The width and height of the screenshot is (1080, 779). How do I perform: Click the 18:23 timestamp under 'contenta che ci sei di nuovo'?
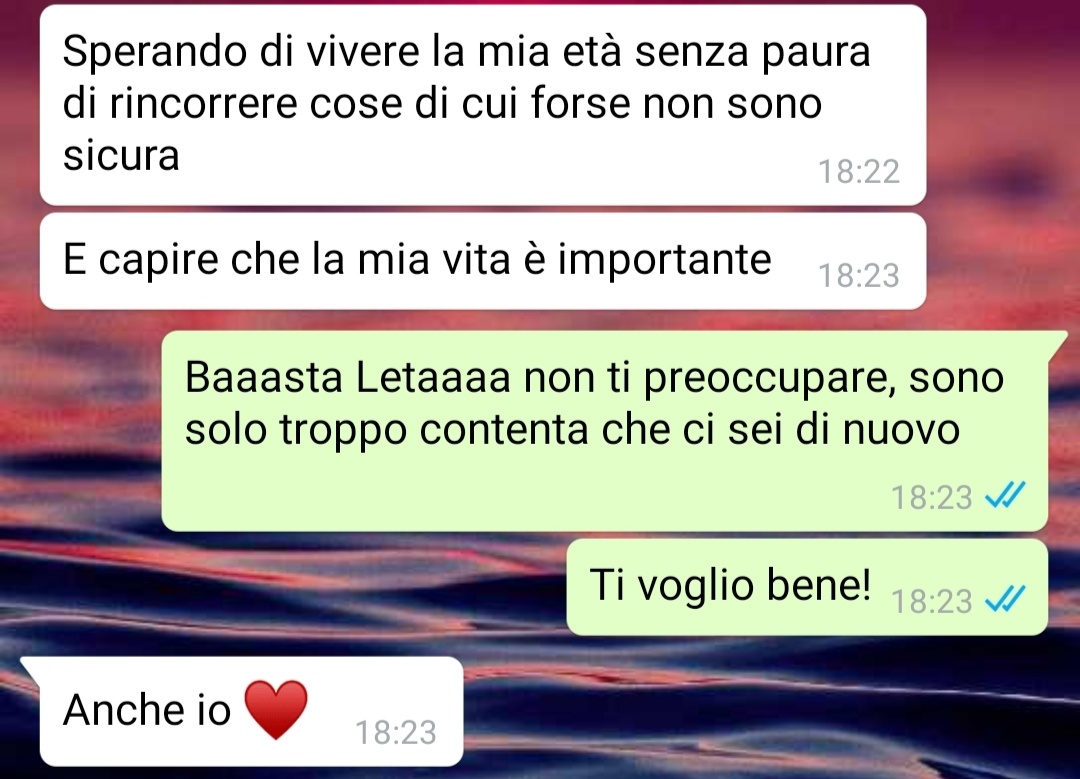(931, 497)
